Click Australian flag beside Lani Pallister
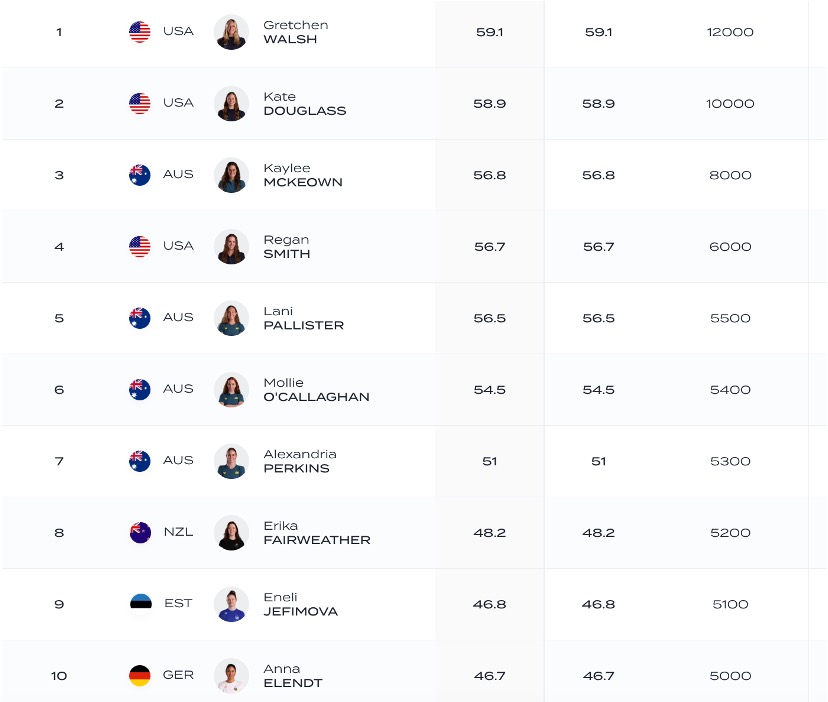 pos(140,318)
